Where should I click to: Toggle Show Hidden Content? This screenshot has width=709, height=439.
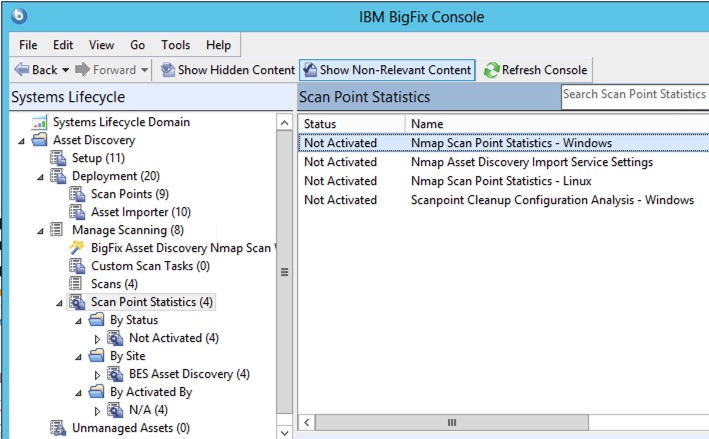227,70
